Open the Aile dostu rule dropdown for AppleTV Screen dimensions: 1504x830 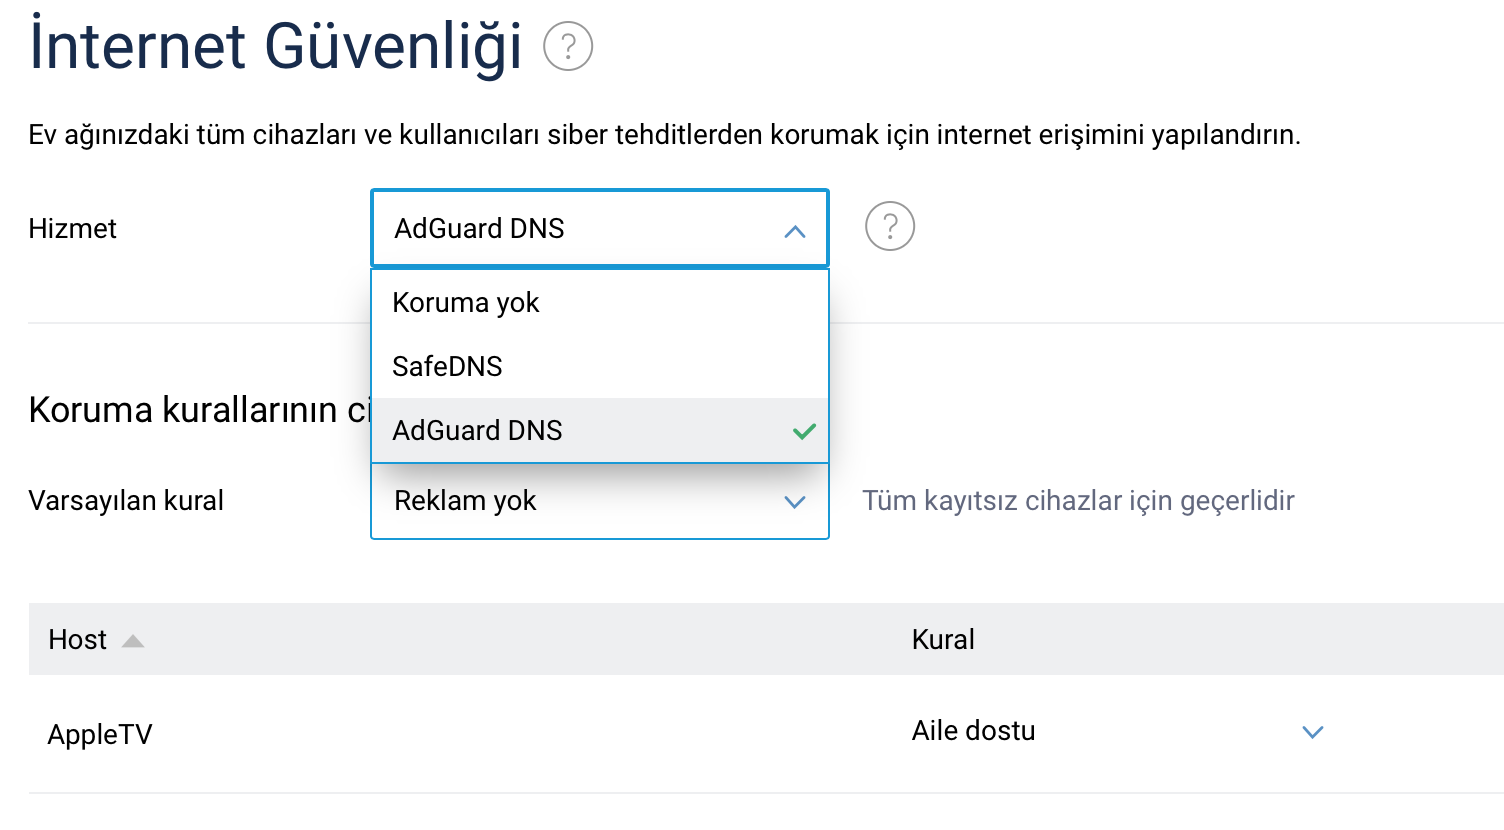[1118, 731]
